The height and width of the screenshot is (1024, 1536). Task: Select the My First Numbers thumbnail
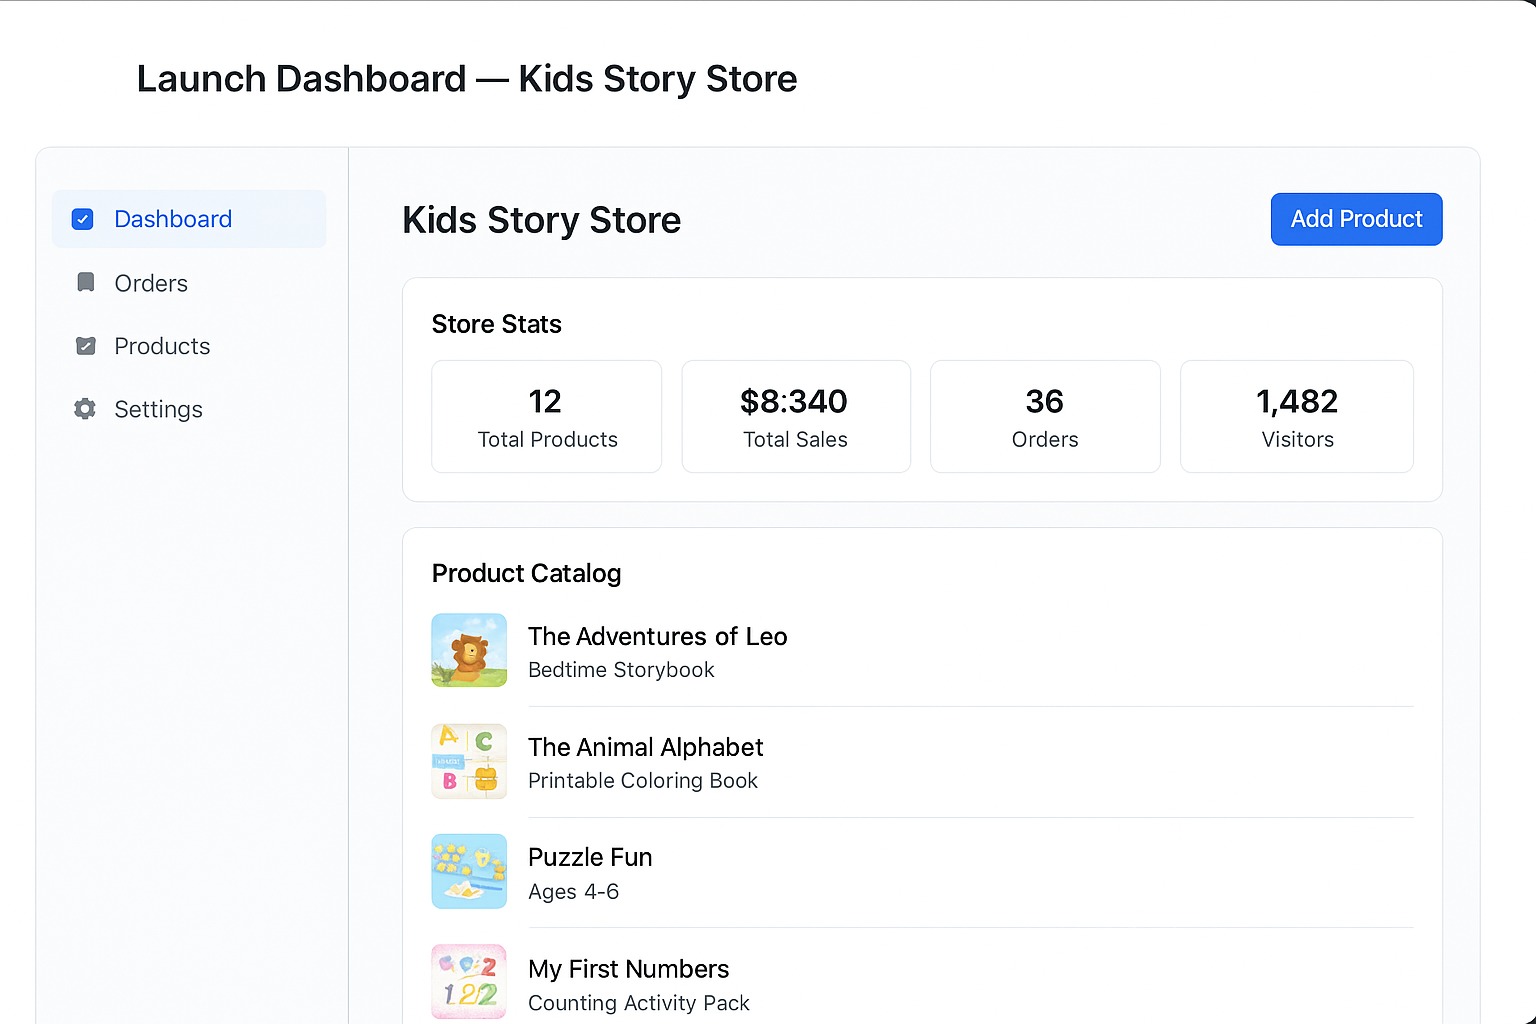point(469,981)
